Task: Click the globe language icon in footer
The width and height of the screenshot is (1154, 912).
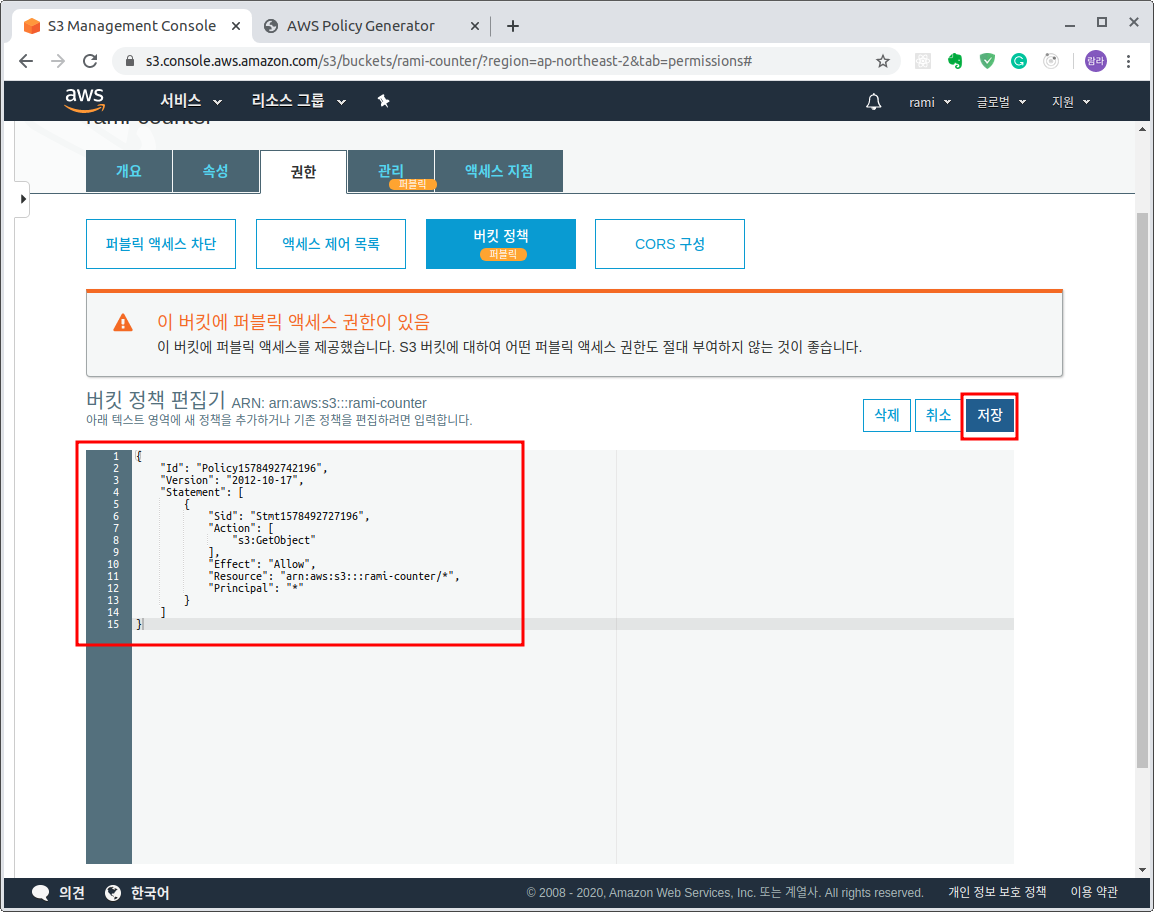Action: tap(113, 893)
